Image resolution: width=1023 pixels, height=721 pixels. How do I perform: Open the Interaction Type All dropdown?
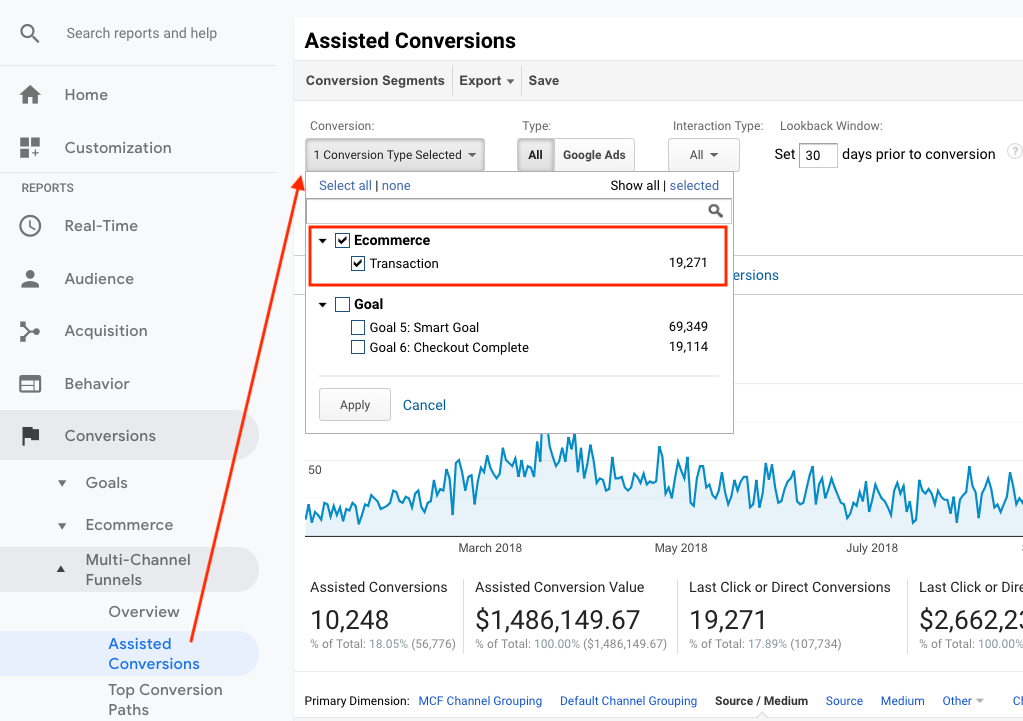[703, 155]
